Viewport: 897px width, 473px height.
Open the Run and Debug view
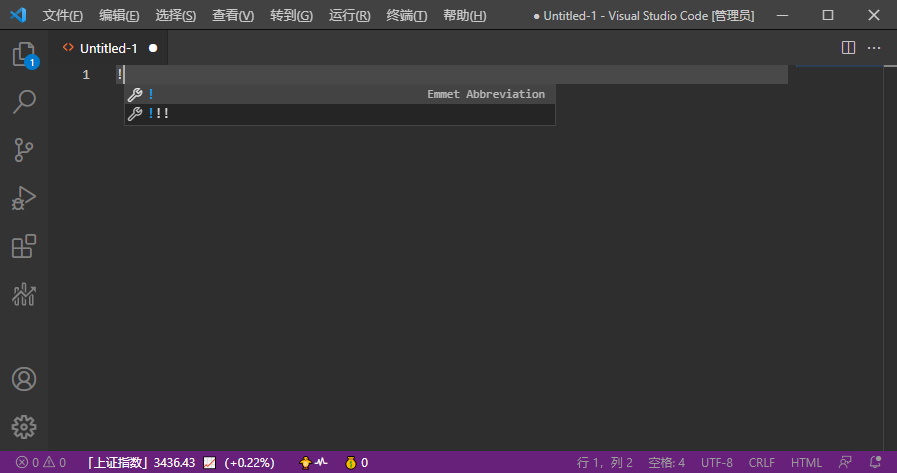point(24,198)
